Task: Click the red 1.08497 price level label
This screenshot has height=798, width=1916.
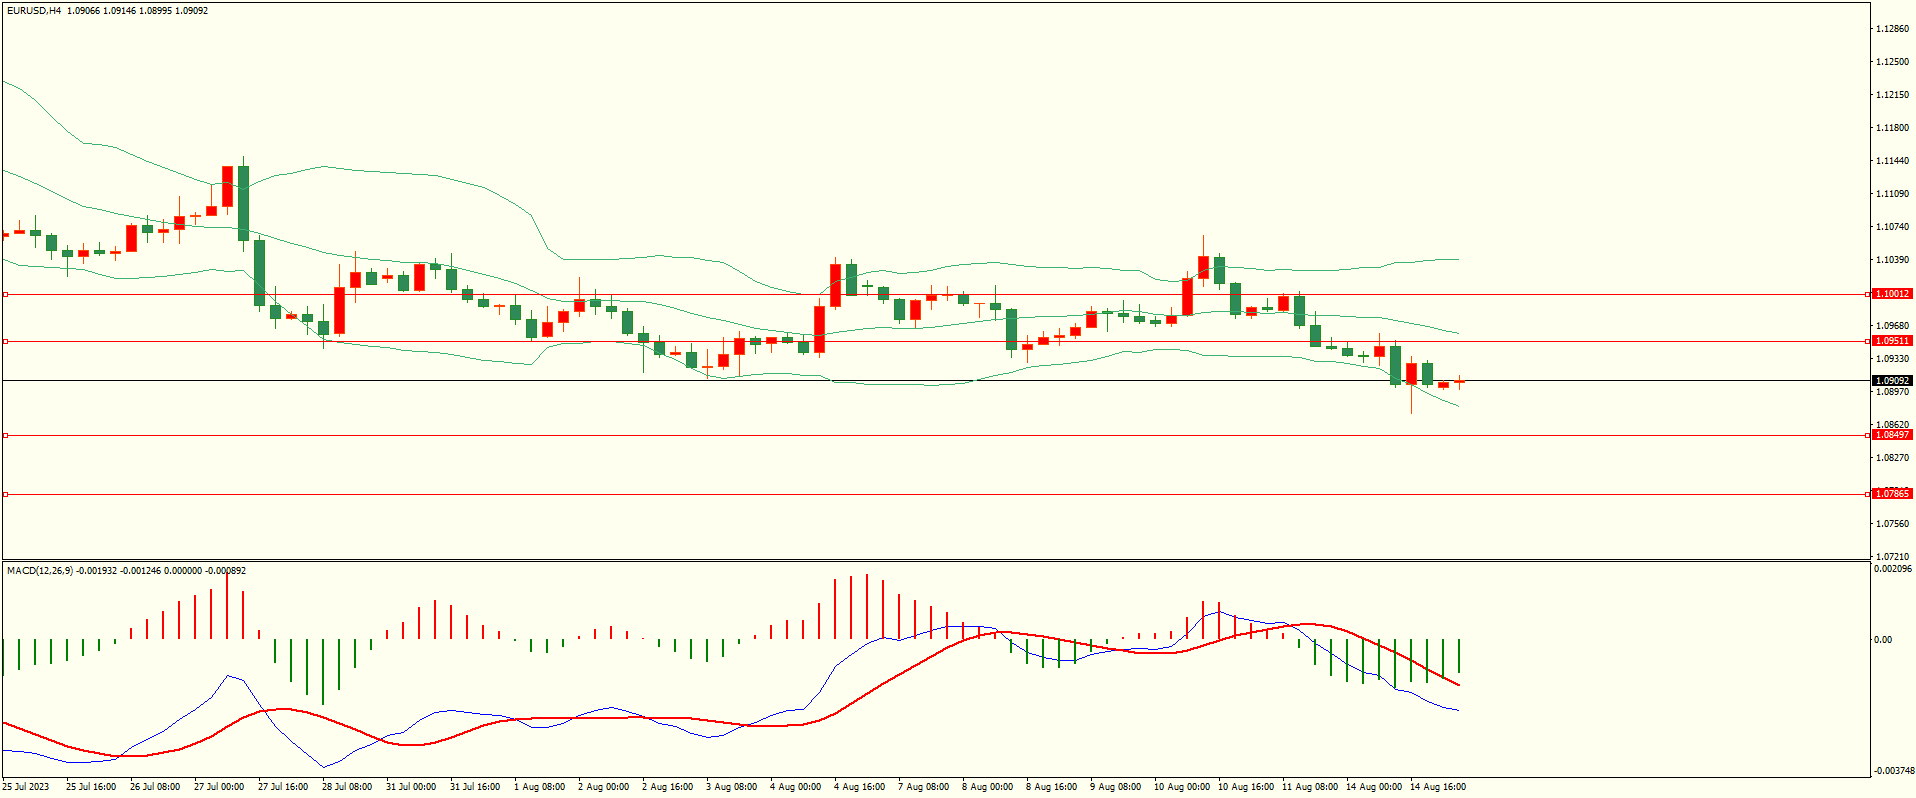Action: pos(1891,435)
